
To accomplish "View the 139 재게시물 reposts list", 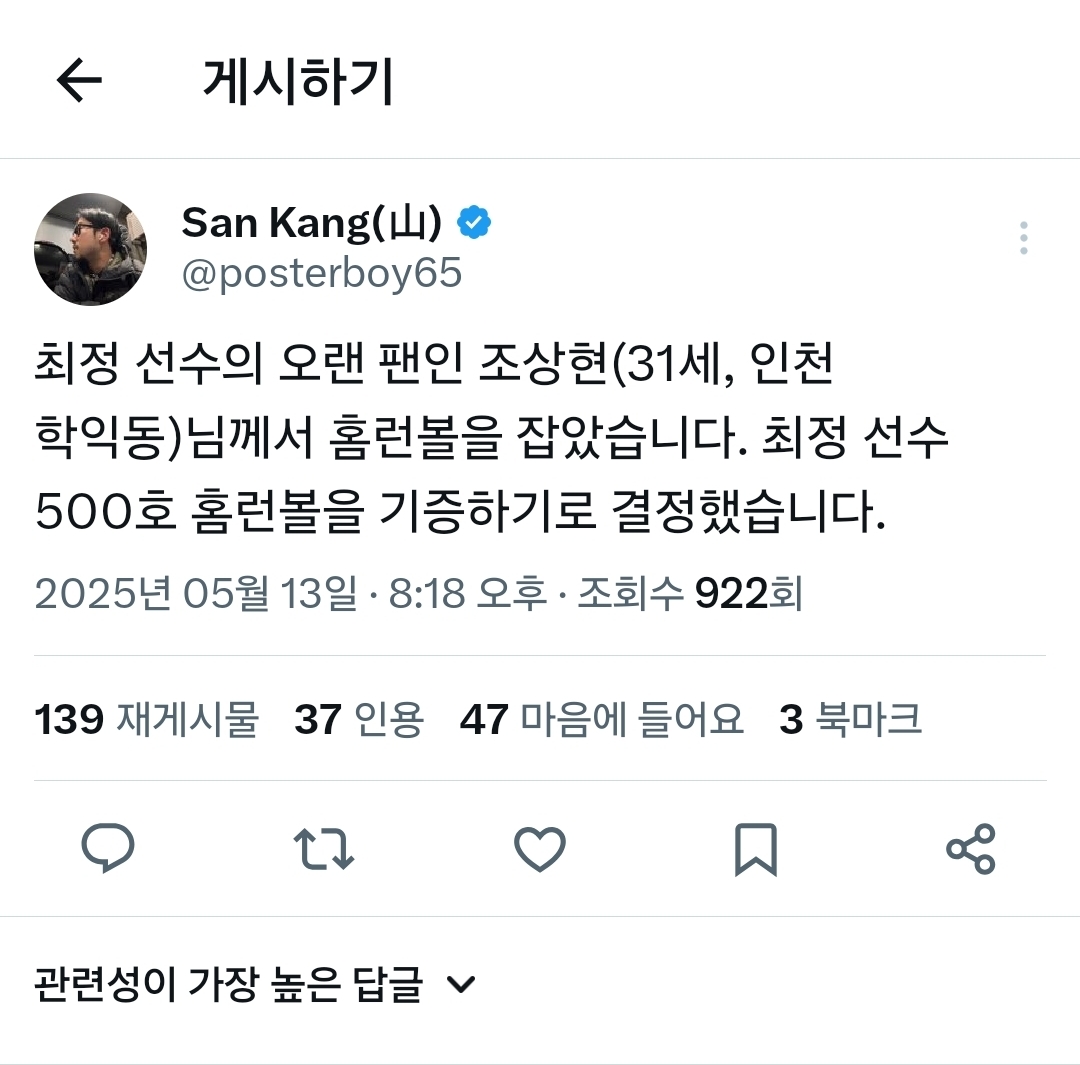I will pyautogui.click(x=146, y=719).
